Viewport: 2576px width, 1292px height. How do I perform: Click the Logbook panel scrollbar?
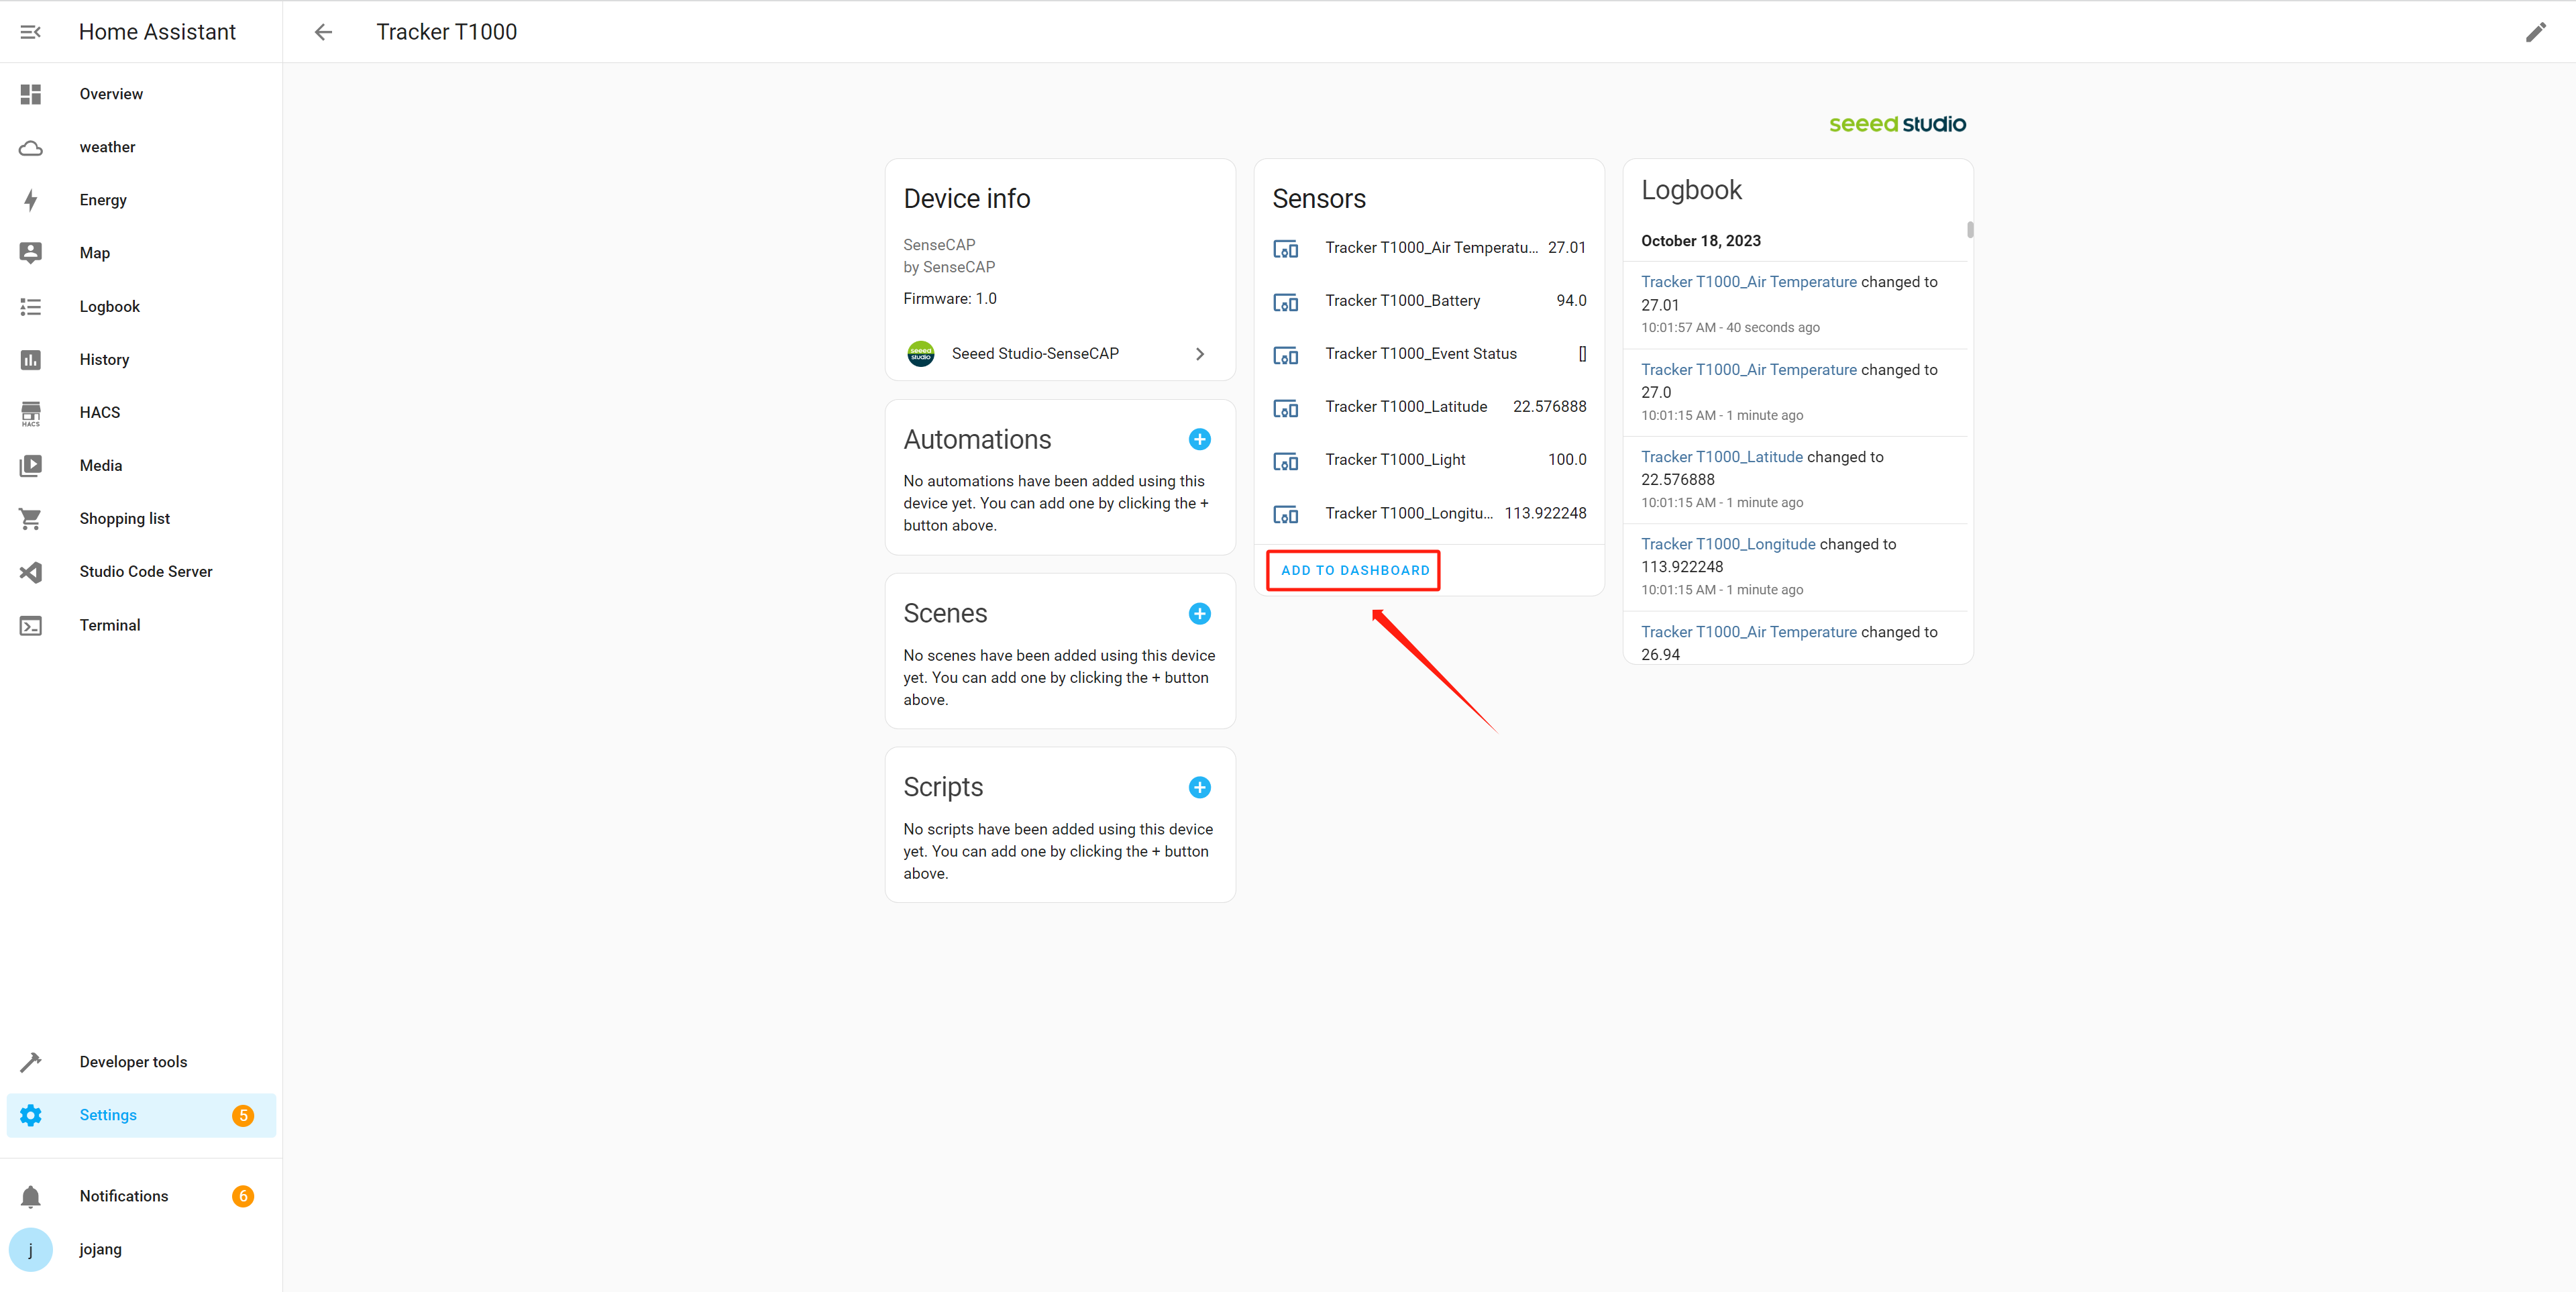[x=1969, y=230]
